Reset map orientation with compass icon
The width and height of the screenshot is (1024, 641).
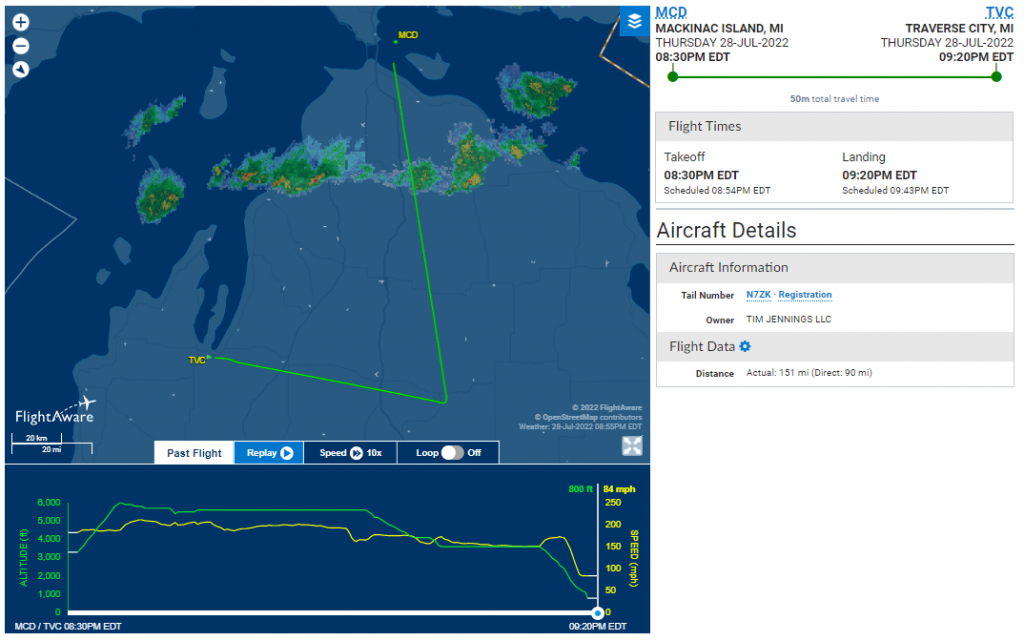pyautogui.click(x=21, y=70)
